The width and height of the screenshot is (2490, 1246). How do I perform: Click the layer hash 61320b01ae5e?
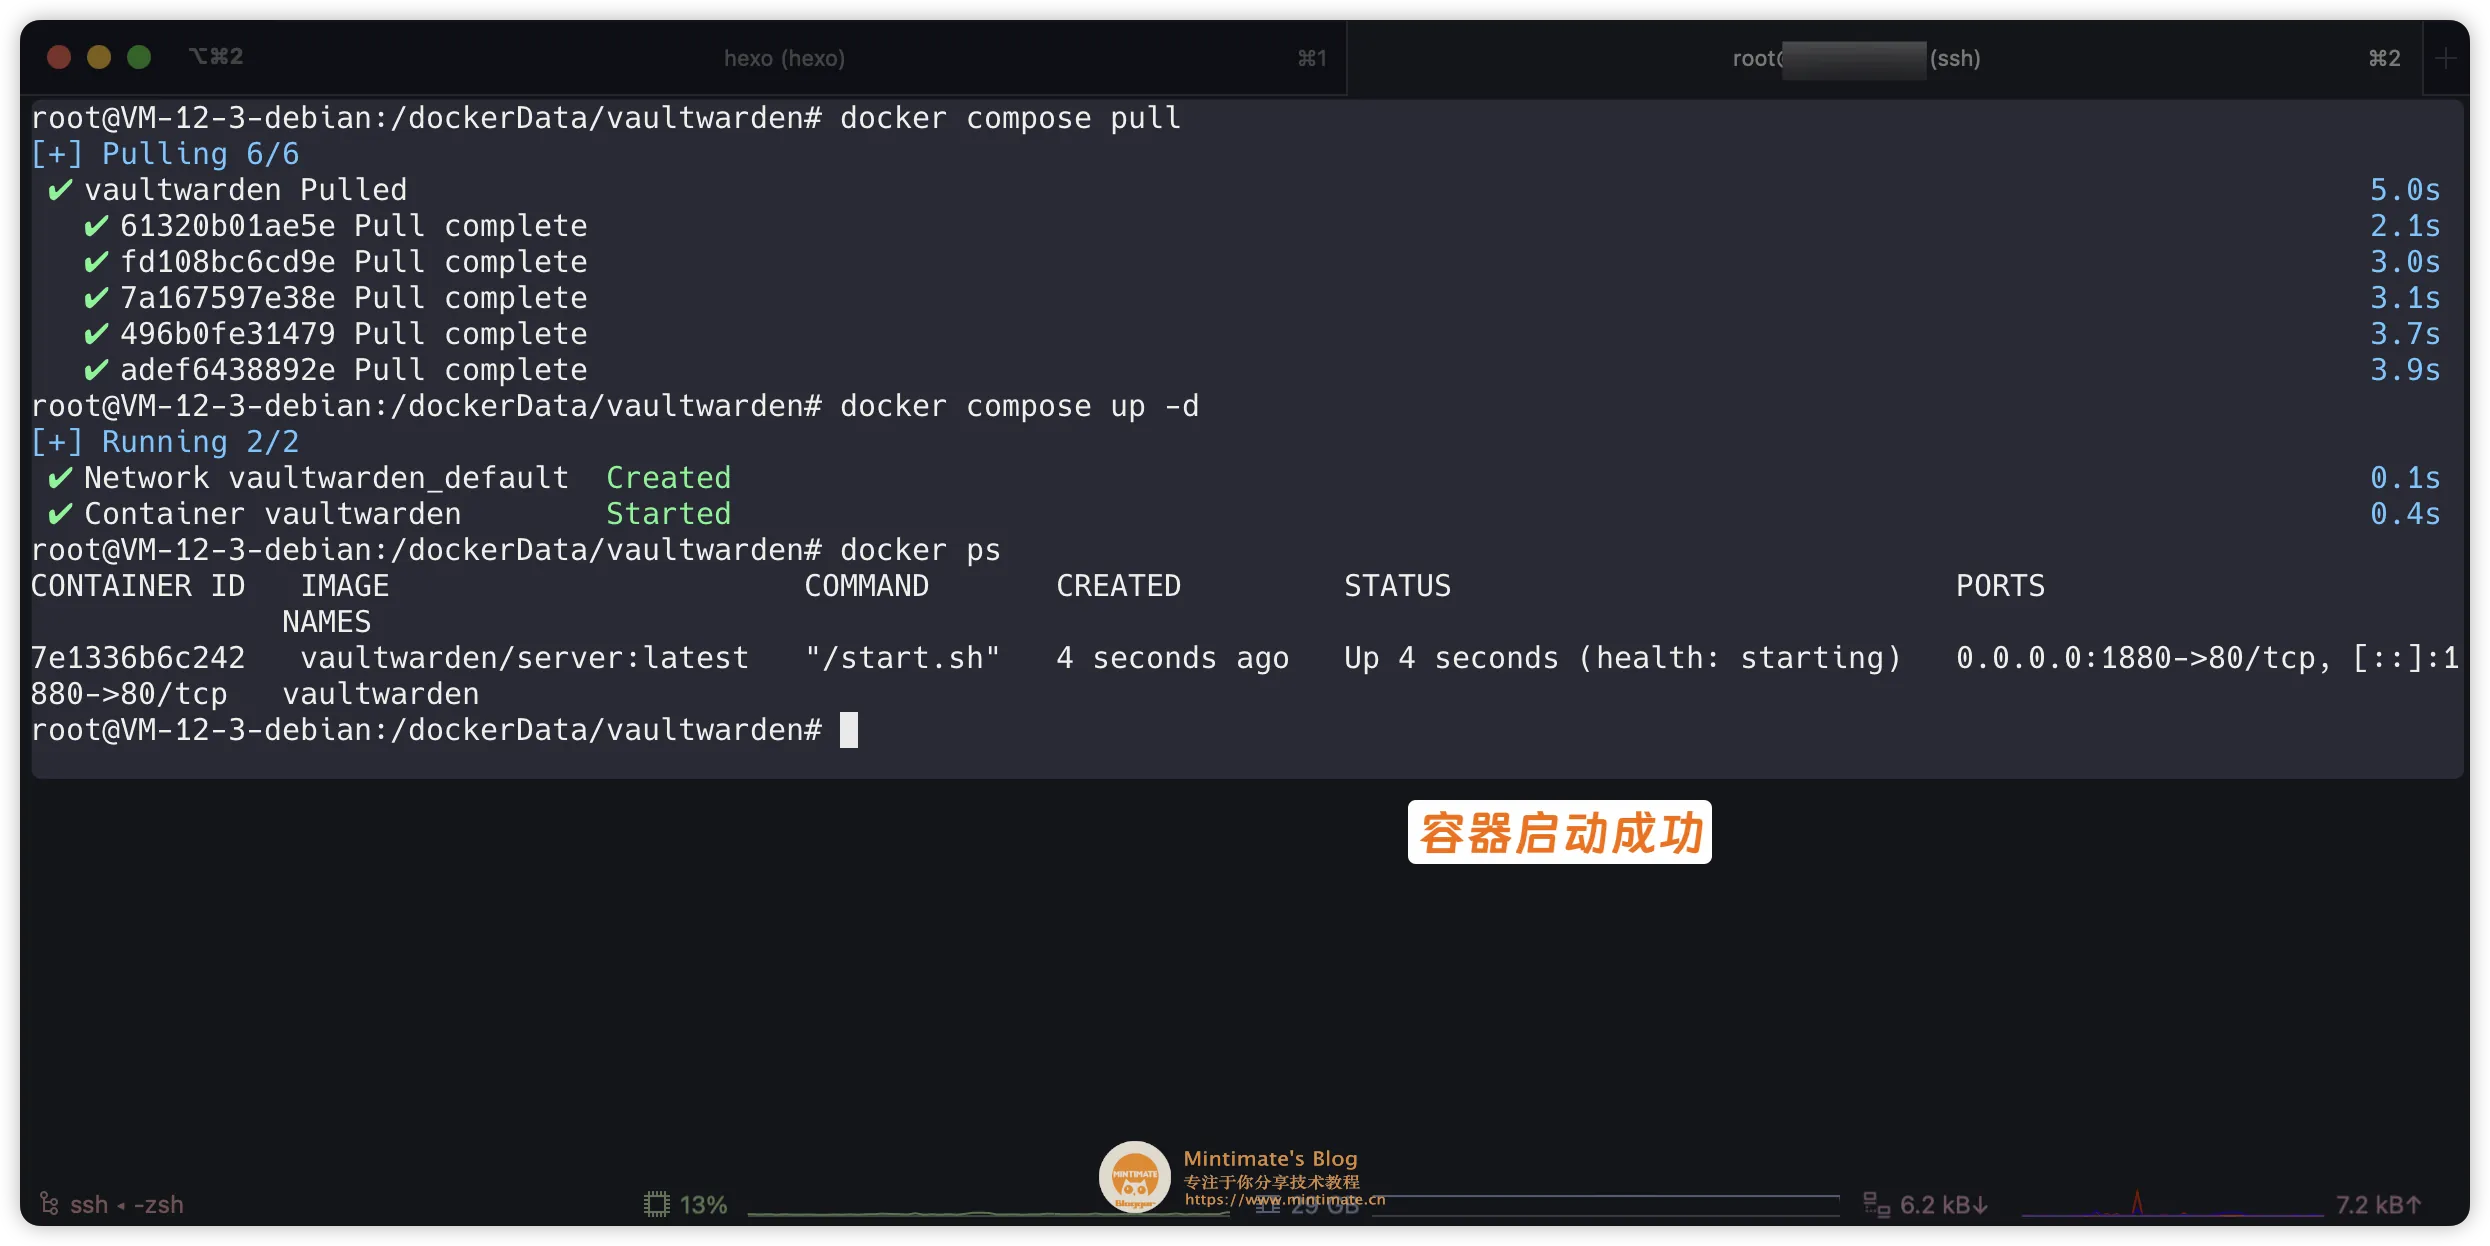tap(228, 226)
